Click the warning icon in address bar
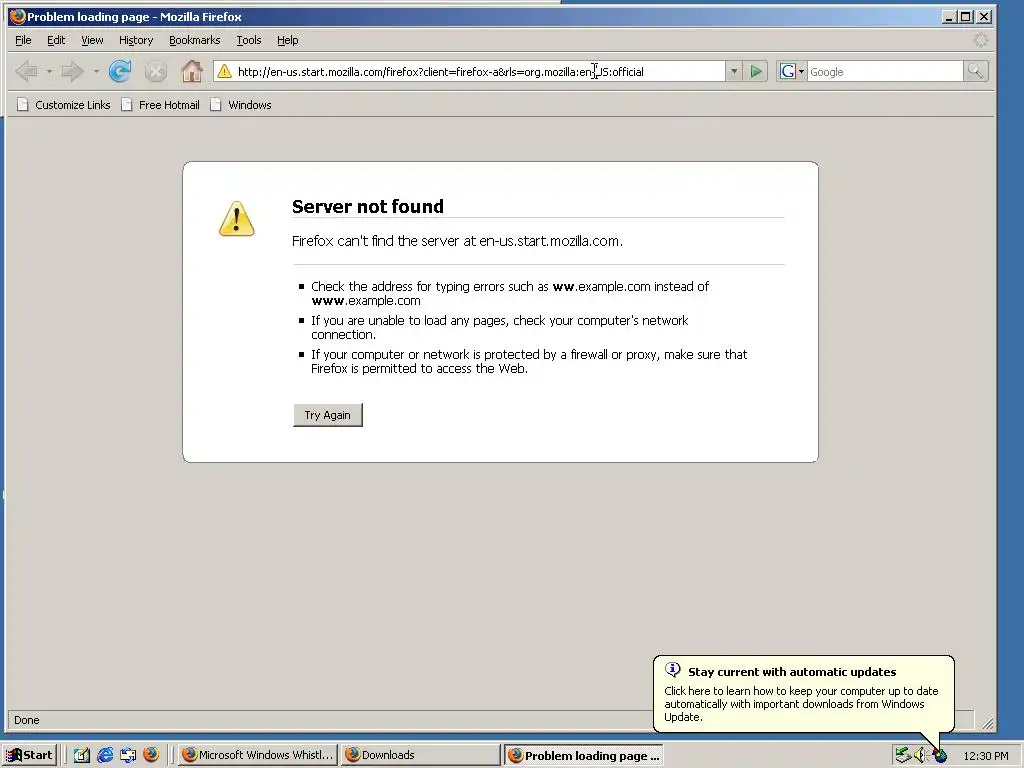1024x768 pixels. [224, 71]
